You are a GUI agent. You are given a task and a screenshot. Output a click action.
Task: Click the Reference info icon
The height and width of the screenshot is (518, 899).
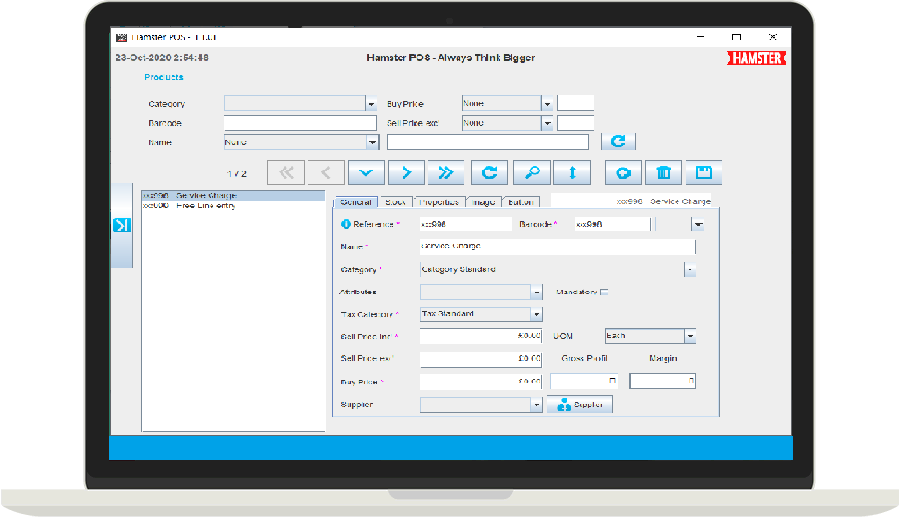pos(345,224)
